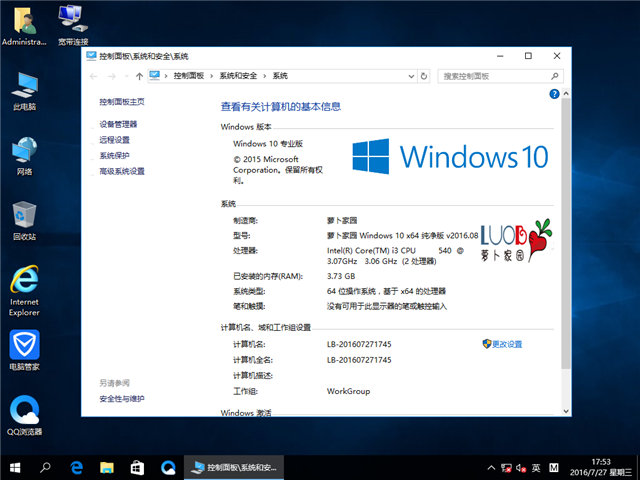Switch to 控制面板 taskbar window button
The image size is (640, 480).
point(234,467)
